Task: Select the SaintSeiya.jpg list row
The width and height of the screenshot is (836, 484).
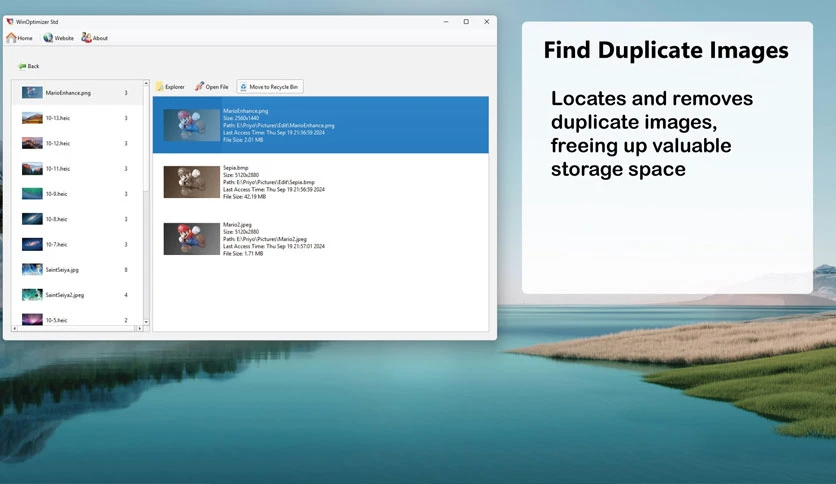Action: tap(77, 270)
